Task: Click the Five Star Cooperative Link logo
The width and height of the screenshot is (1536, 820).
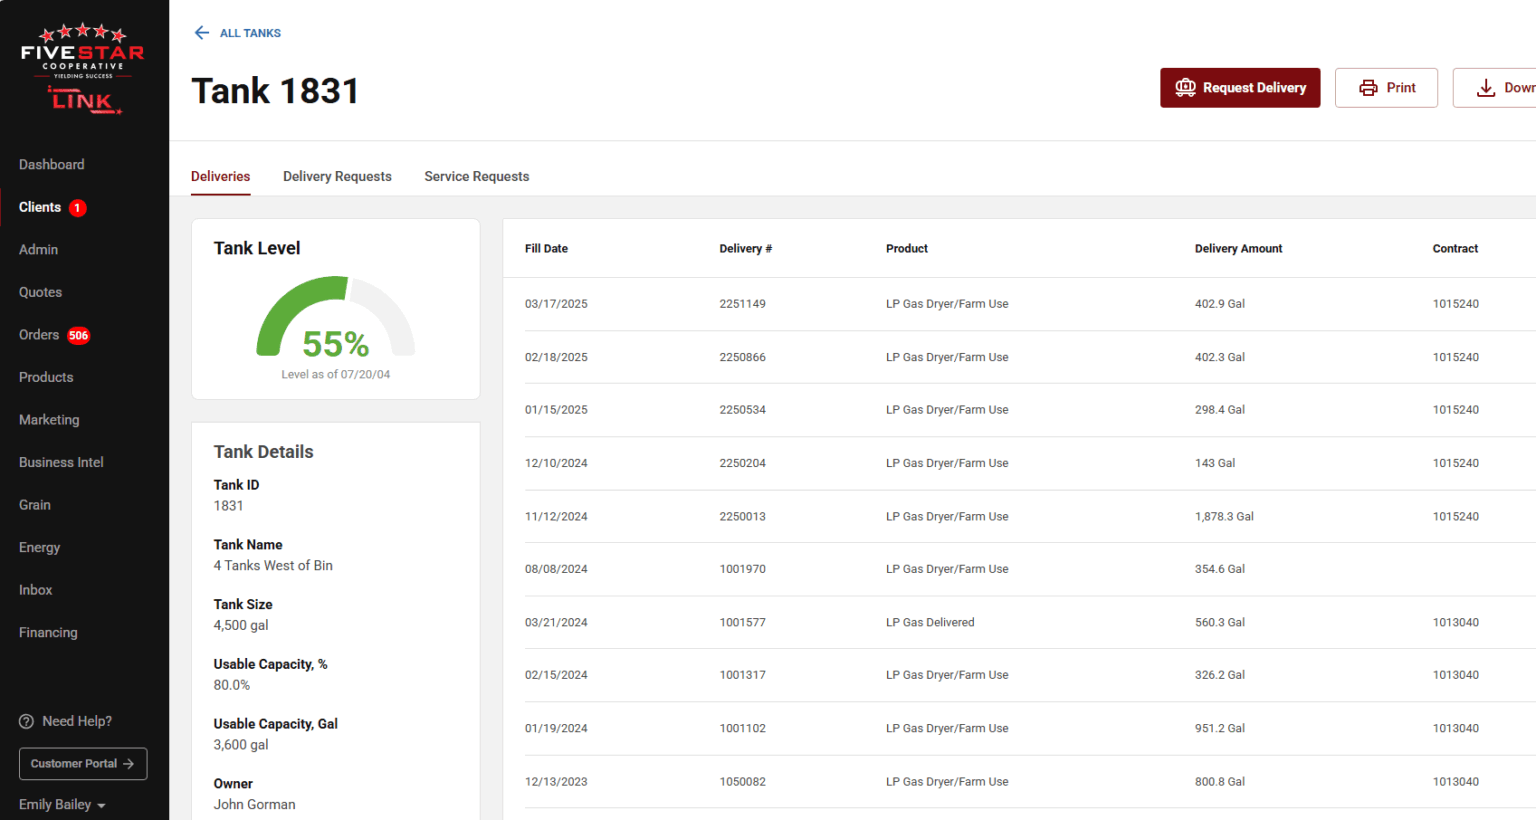Action: point(83,70)
